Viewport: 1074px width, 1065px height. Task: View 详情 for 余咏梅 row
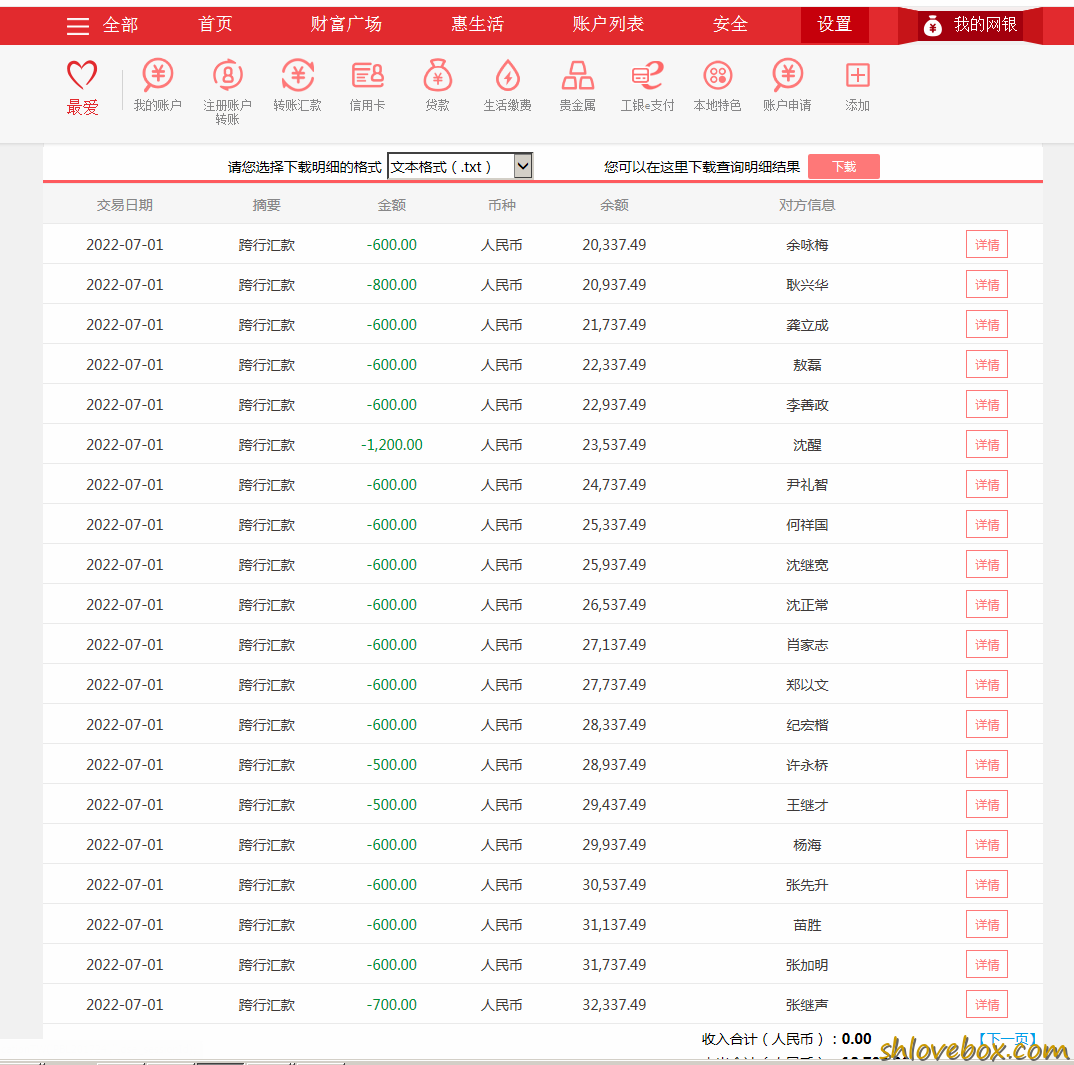(986, 245)
